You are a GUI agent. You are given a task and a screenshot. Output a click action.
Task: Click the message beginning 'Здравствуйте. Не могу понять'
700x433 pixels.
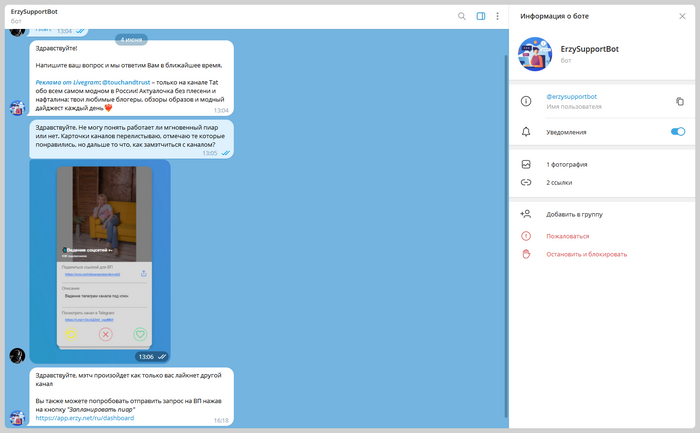132,139
